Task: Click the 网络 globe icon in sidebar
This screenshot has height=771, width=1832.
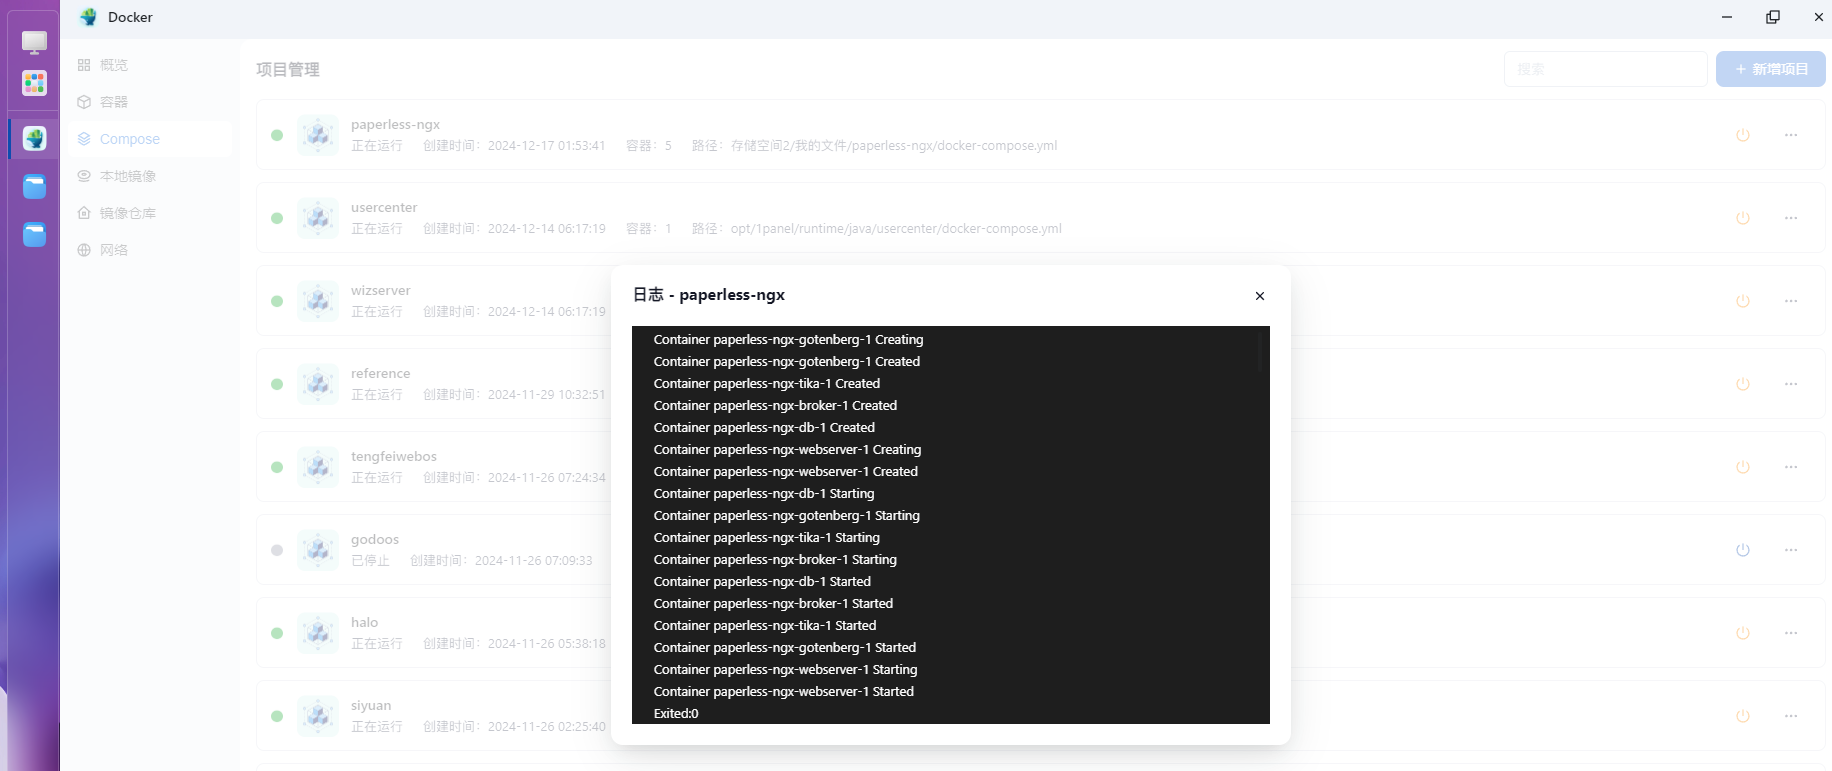Action: 84,250
